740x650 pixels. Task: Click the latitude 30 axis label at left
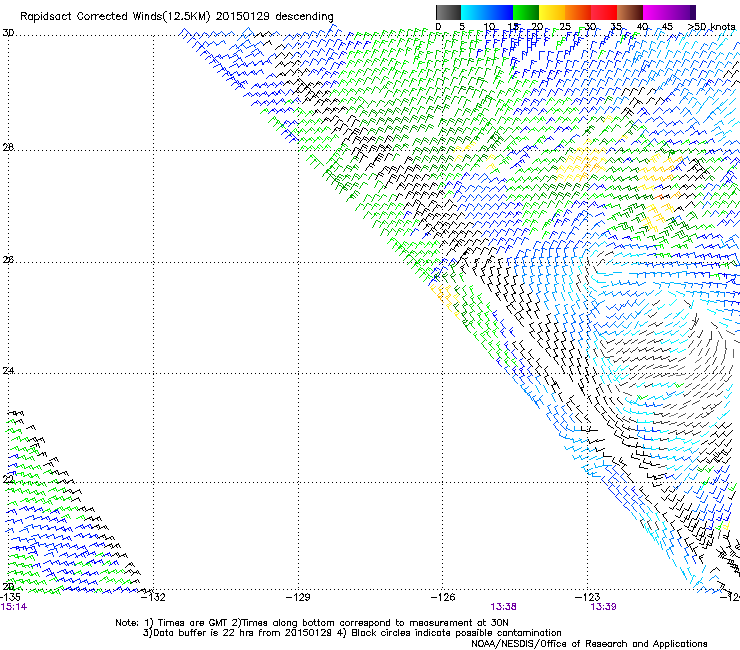8,33
